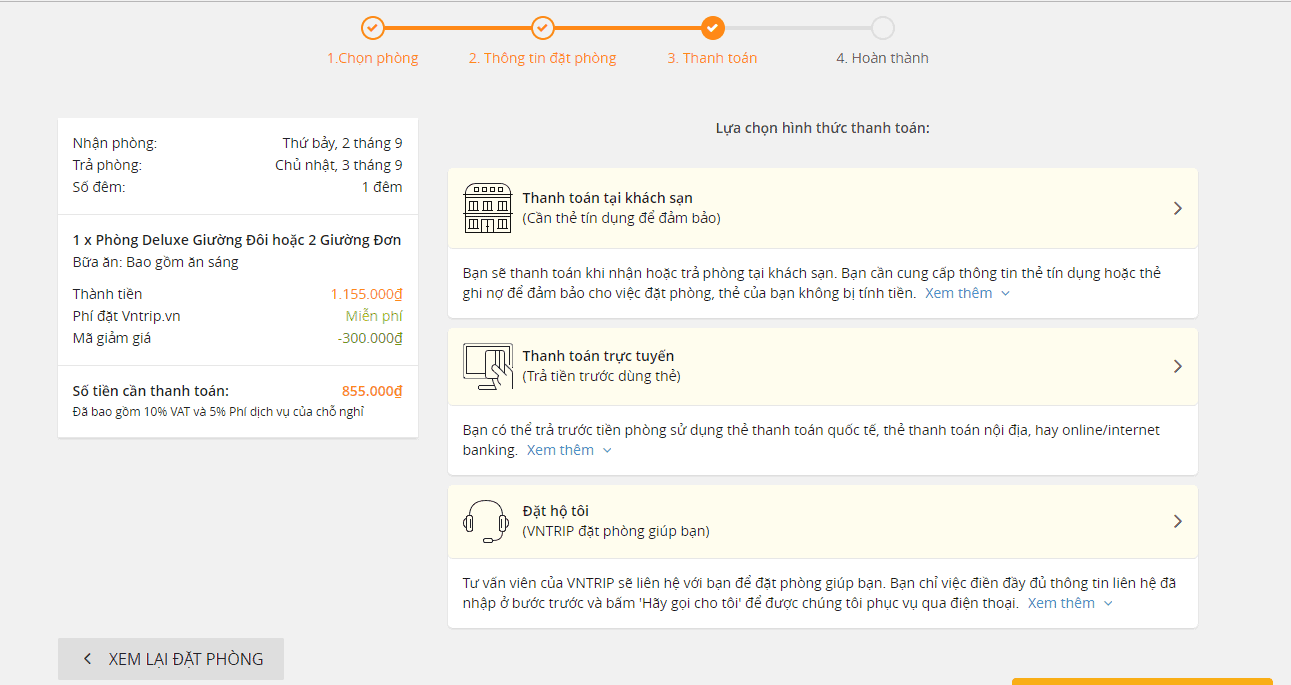Click the step 1 checkmark circle

(x=373, y=27)
